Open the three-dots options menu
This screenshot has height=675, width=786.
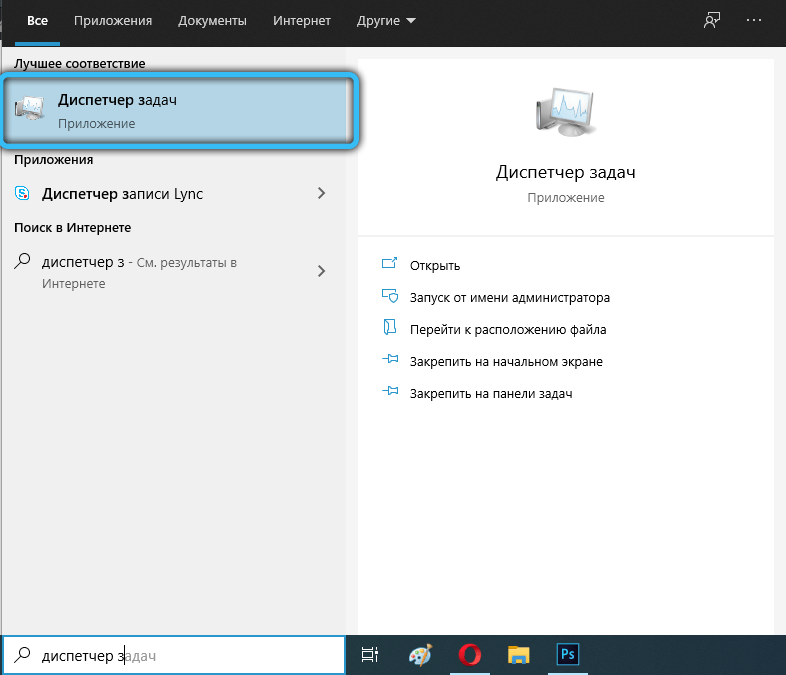point(753,21)
